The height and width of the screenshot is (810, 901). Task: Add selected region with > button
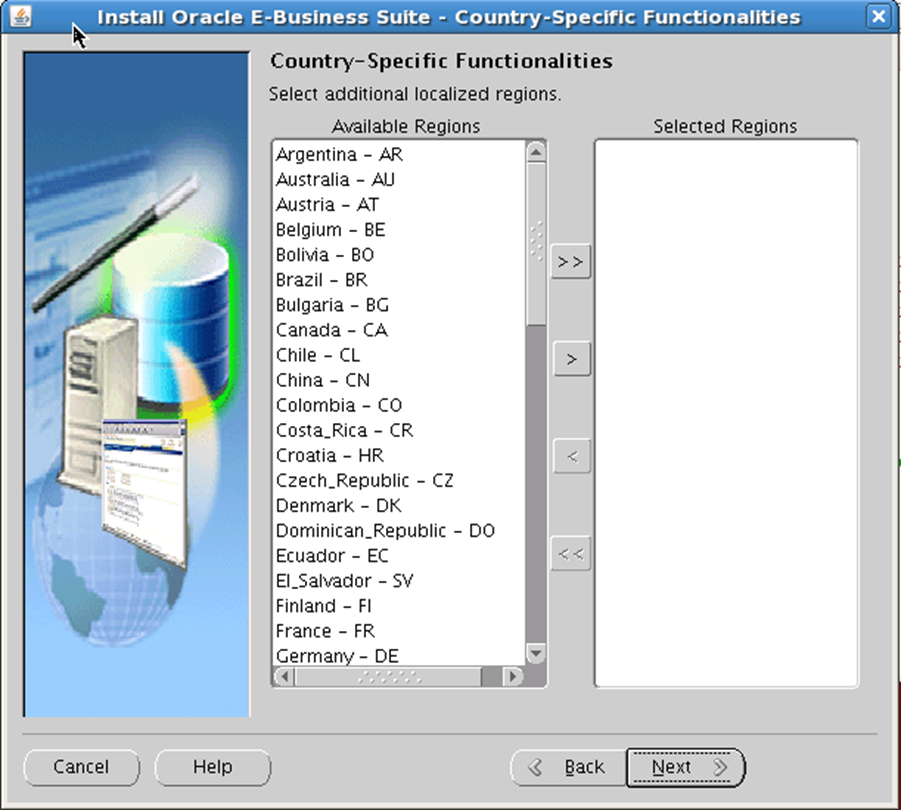[571, 360]
